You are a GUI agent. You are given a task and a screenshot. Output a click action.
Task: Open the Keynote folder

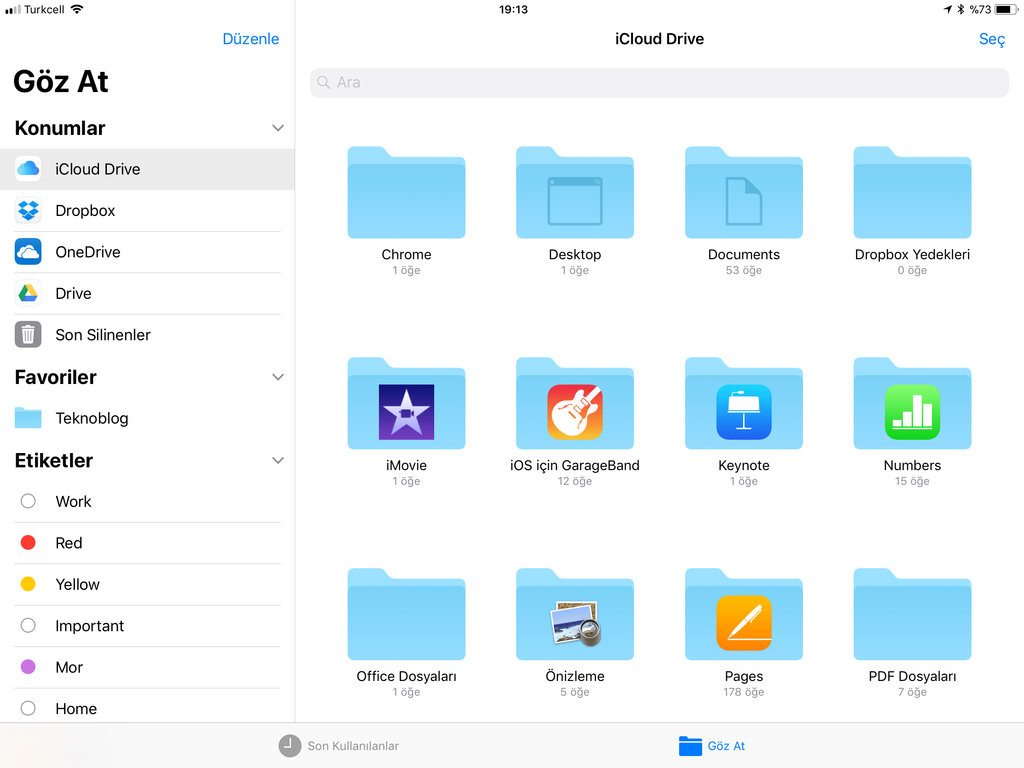(x=743, y=404)
